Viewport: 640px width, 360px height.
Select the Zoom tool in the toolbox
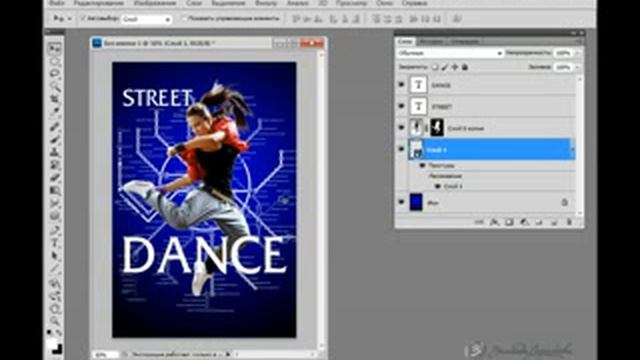coord(54,321)
